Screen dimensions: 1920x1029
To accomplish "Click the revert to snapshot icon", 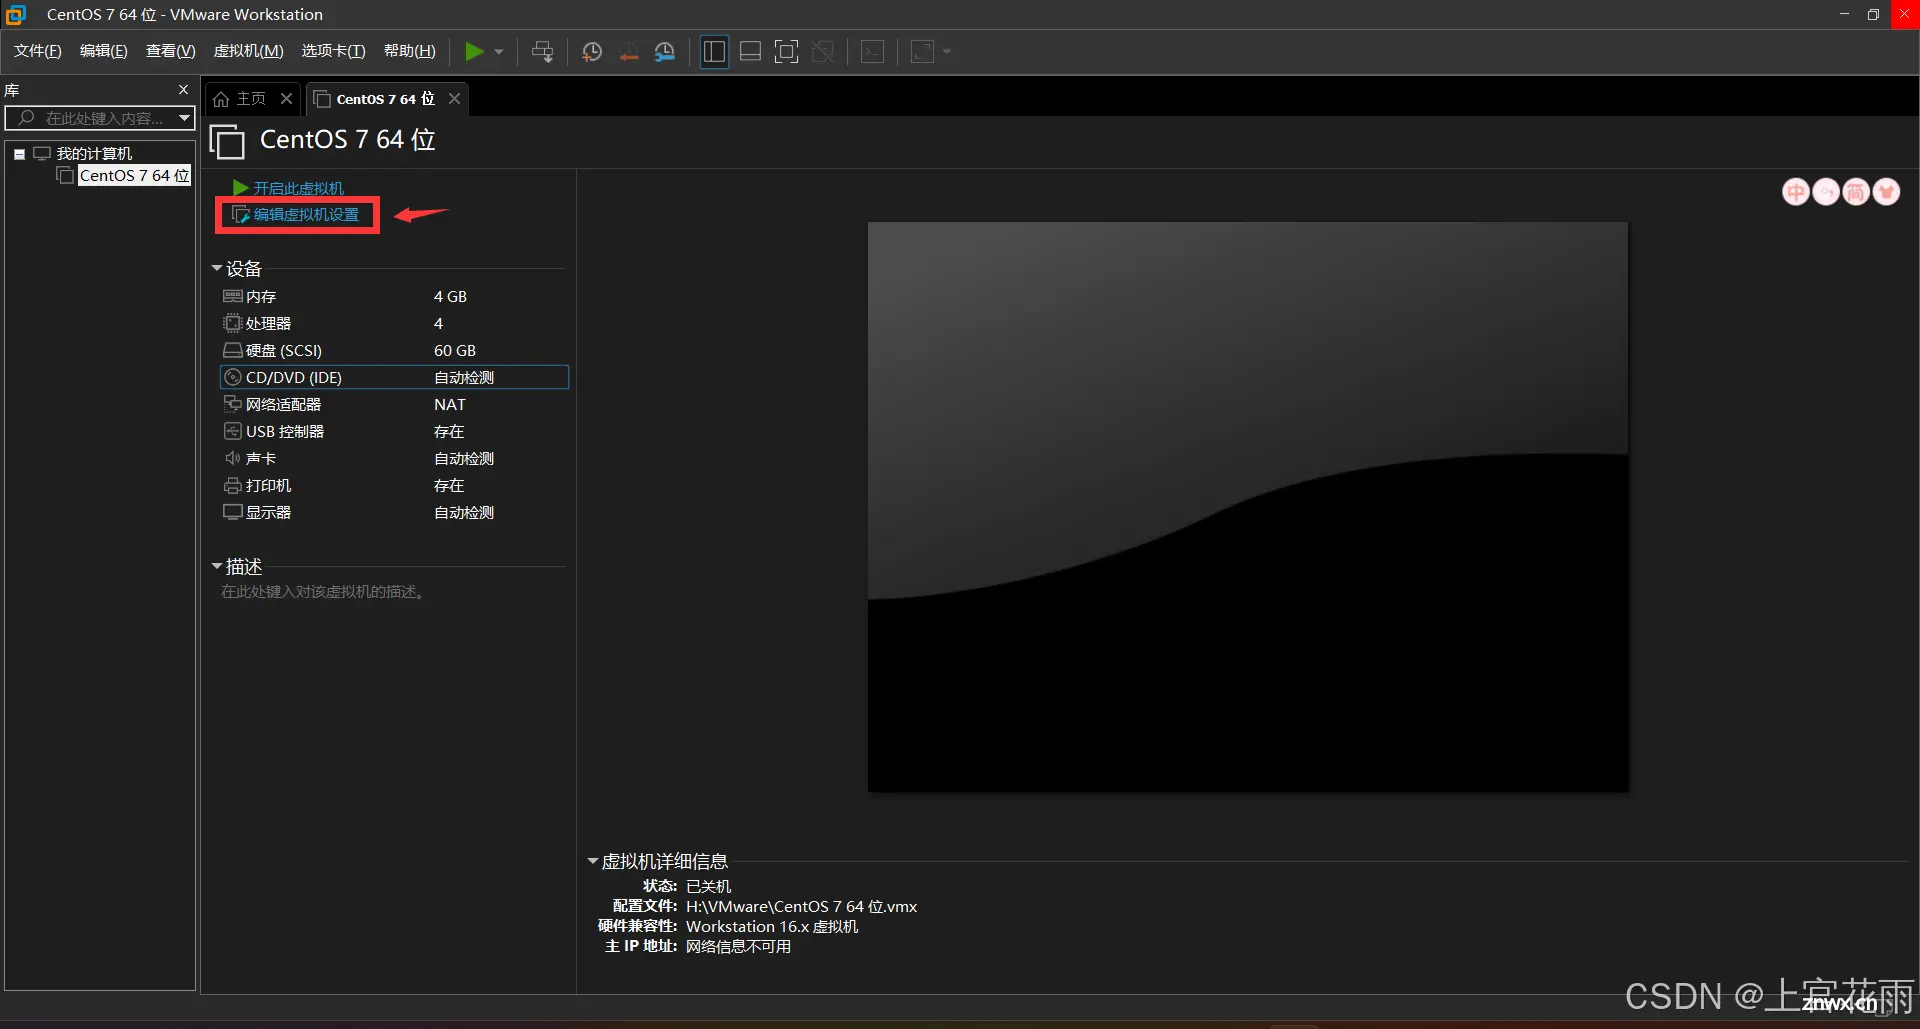I will 628,52.
